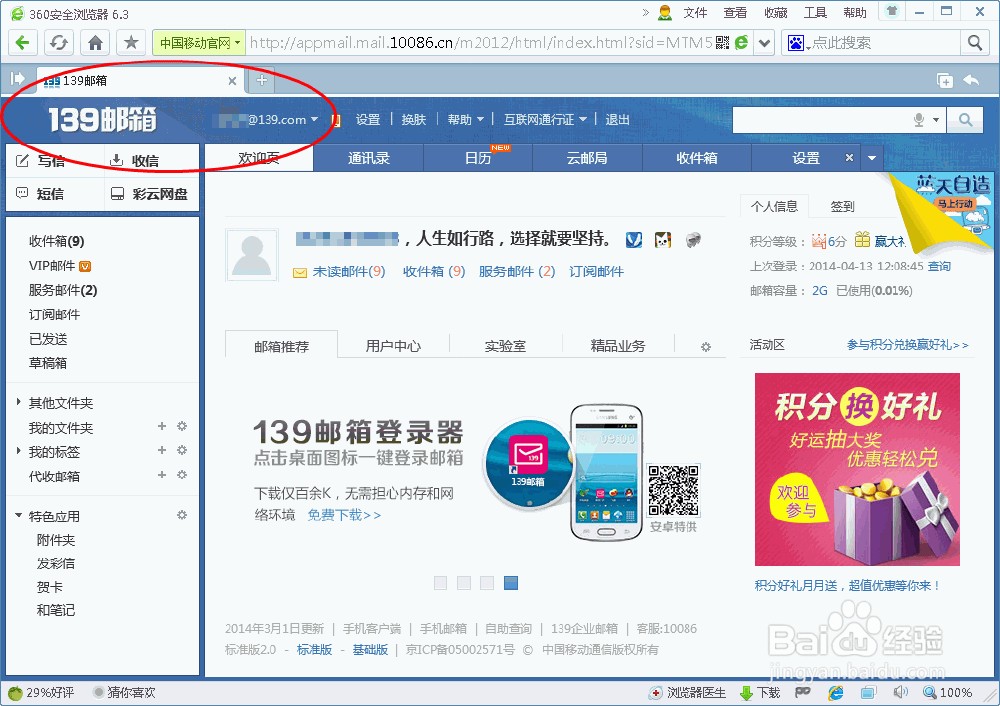Image resolution: width=1000 pixels, height=706 pixels.
Task: Add account beside 代收邮箱
Action: click(x=162, y=474)
